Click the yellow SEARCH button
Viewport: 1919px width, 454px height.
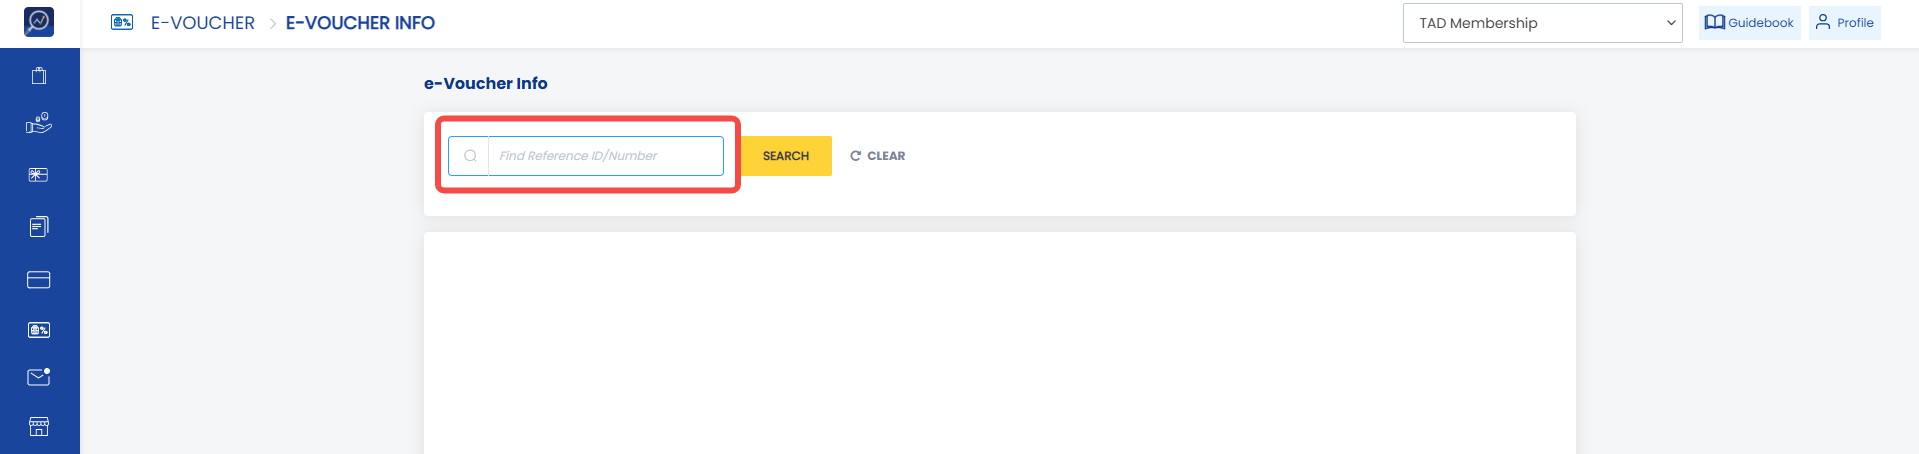tap(786, 156)
